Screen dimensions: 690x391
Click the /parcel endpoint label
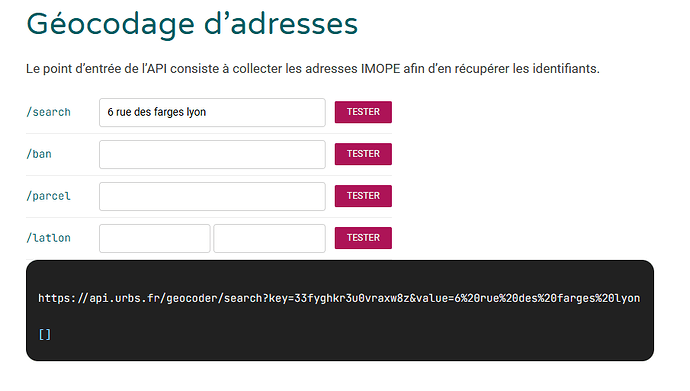(48, 196)
